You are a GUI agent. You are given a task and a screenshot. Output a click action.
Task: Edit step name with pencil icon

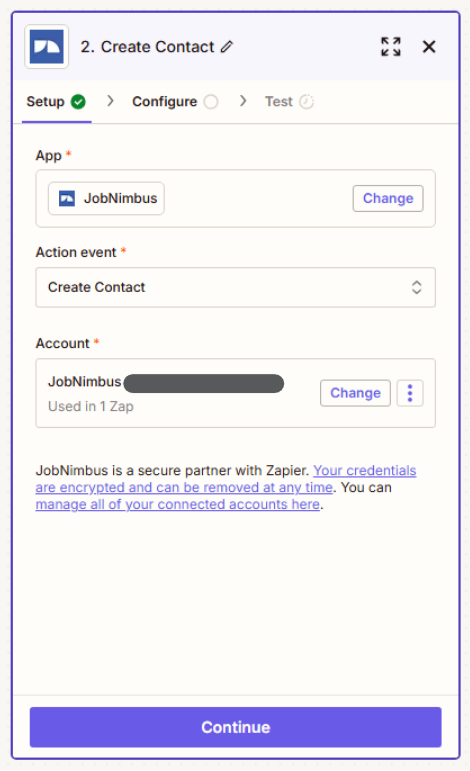click(227, 47)
